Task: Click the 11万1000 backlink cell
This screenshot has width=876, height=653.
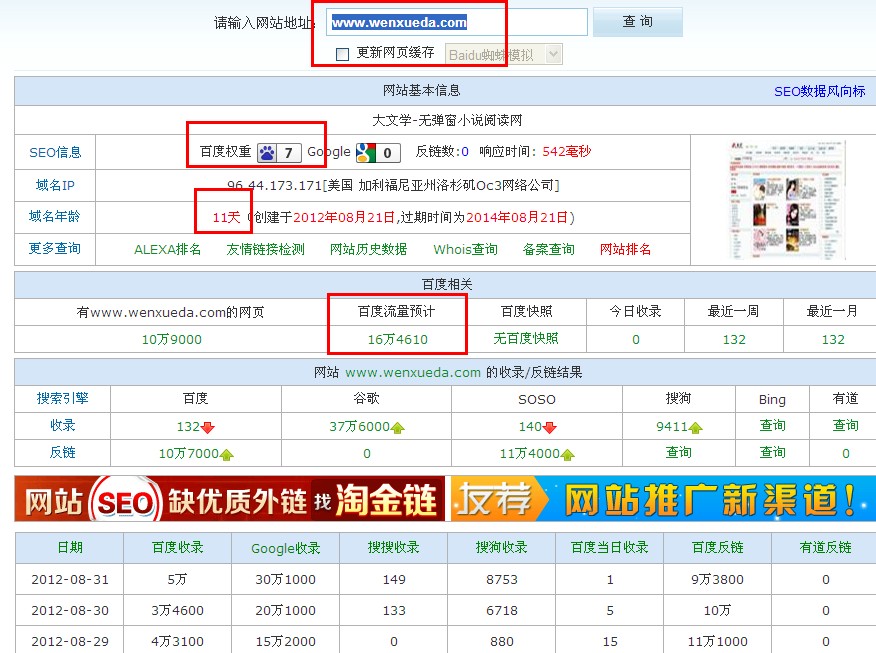Action: point(717,641)
